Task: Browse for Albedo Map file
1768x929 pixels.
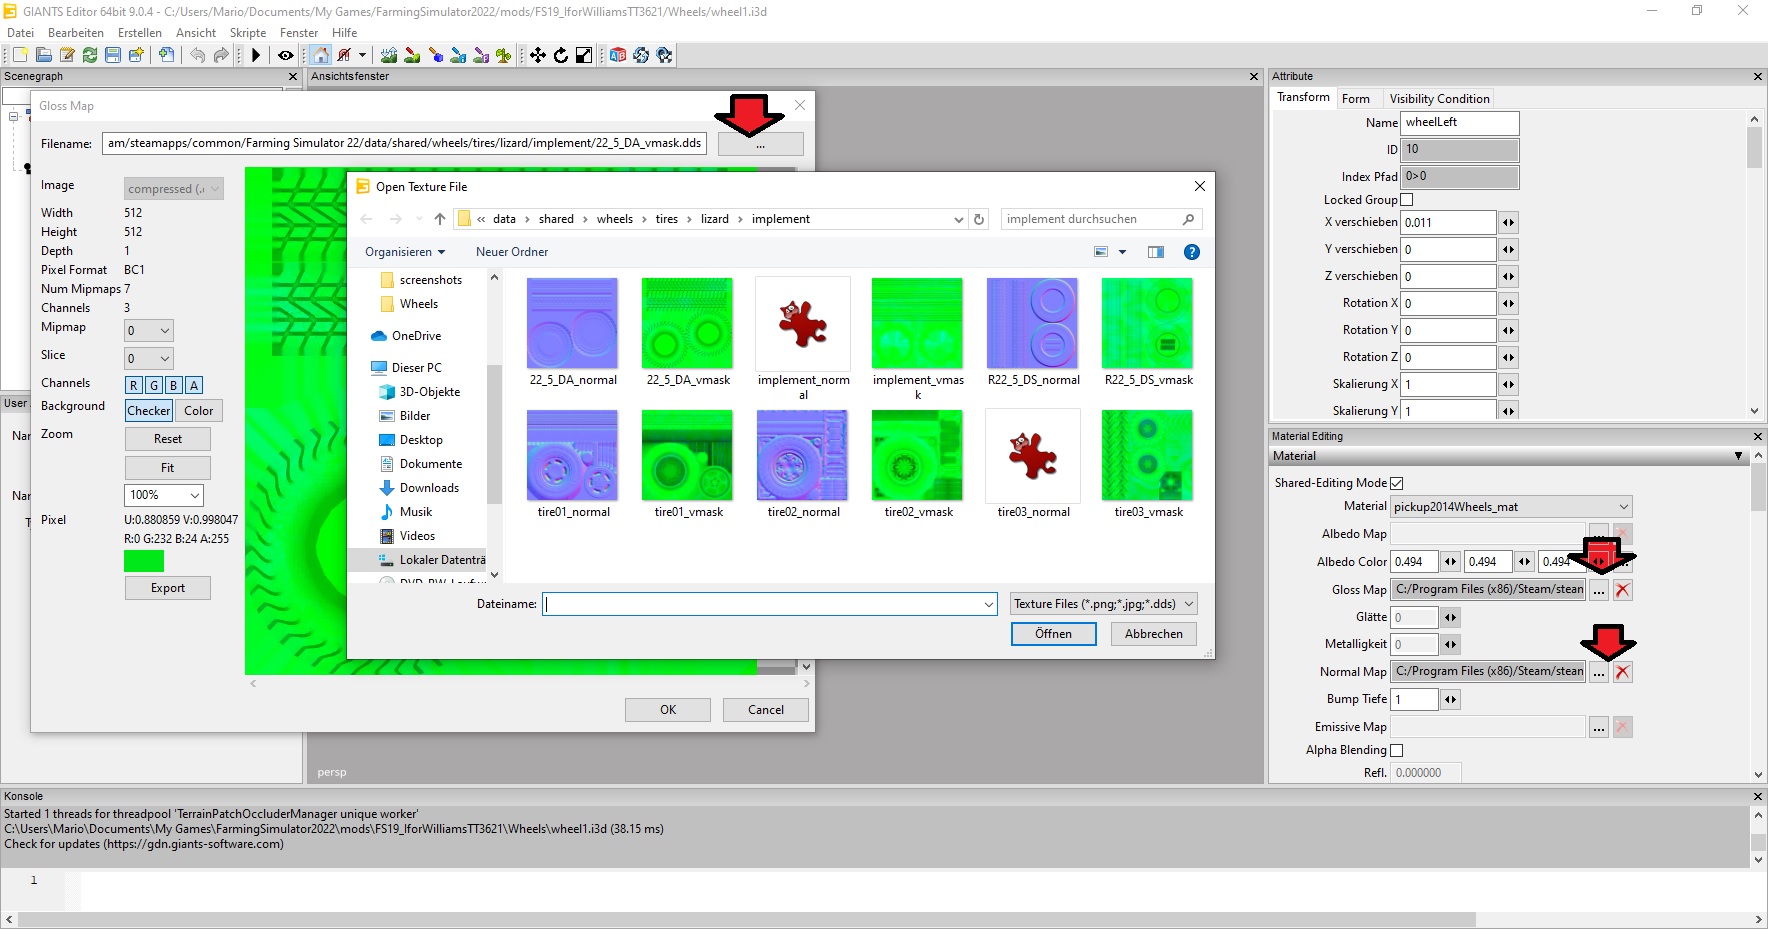Action: 1599,533
